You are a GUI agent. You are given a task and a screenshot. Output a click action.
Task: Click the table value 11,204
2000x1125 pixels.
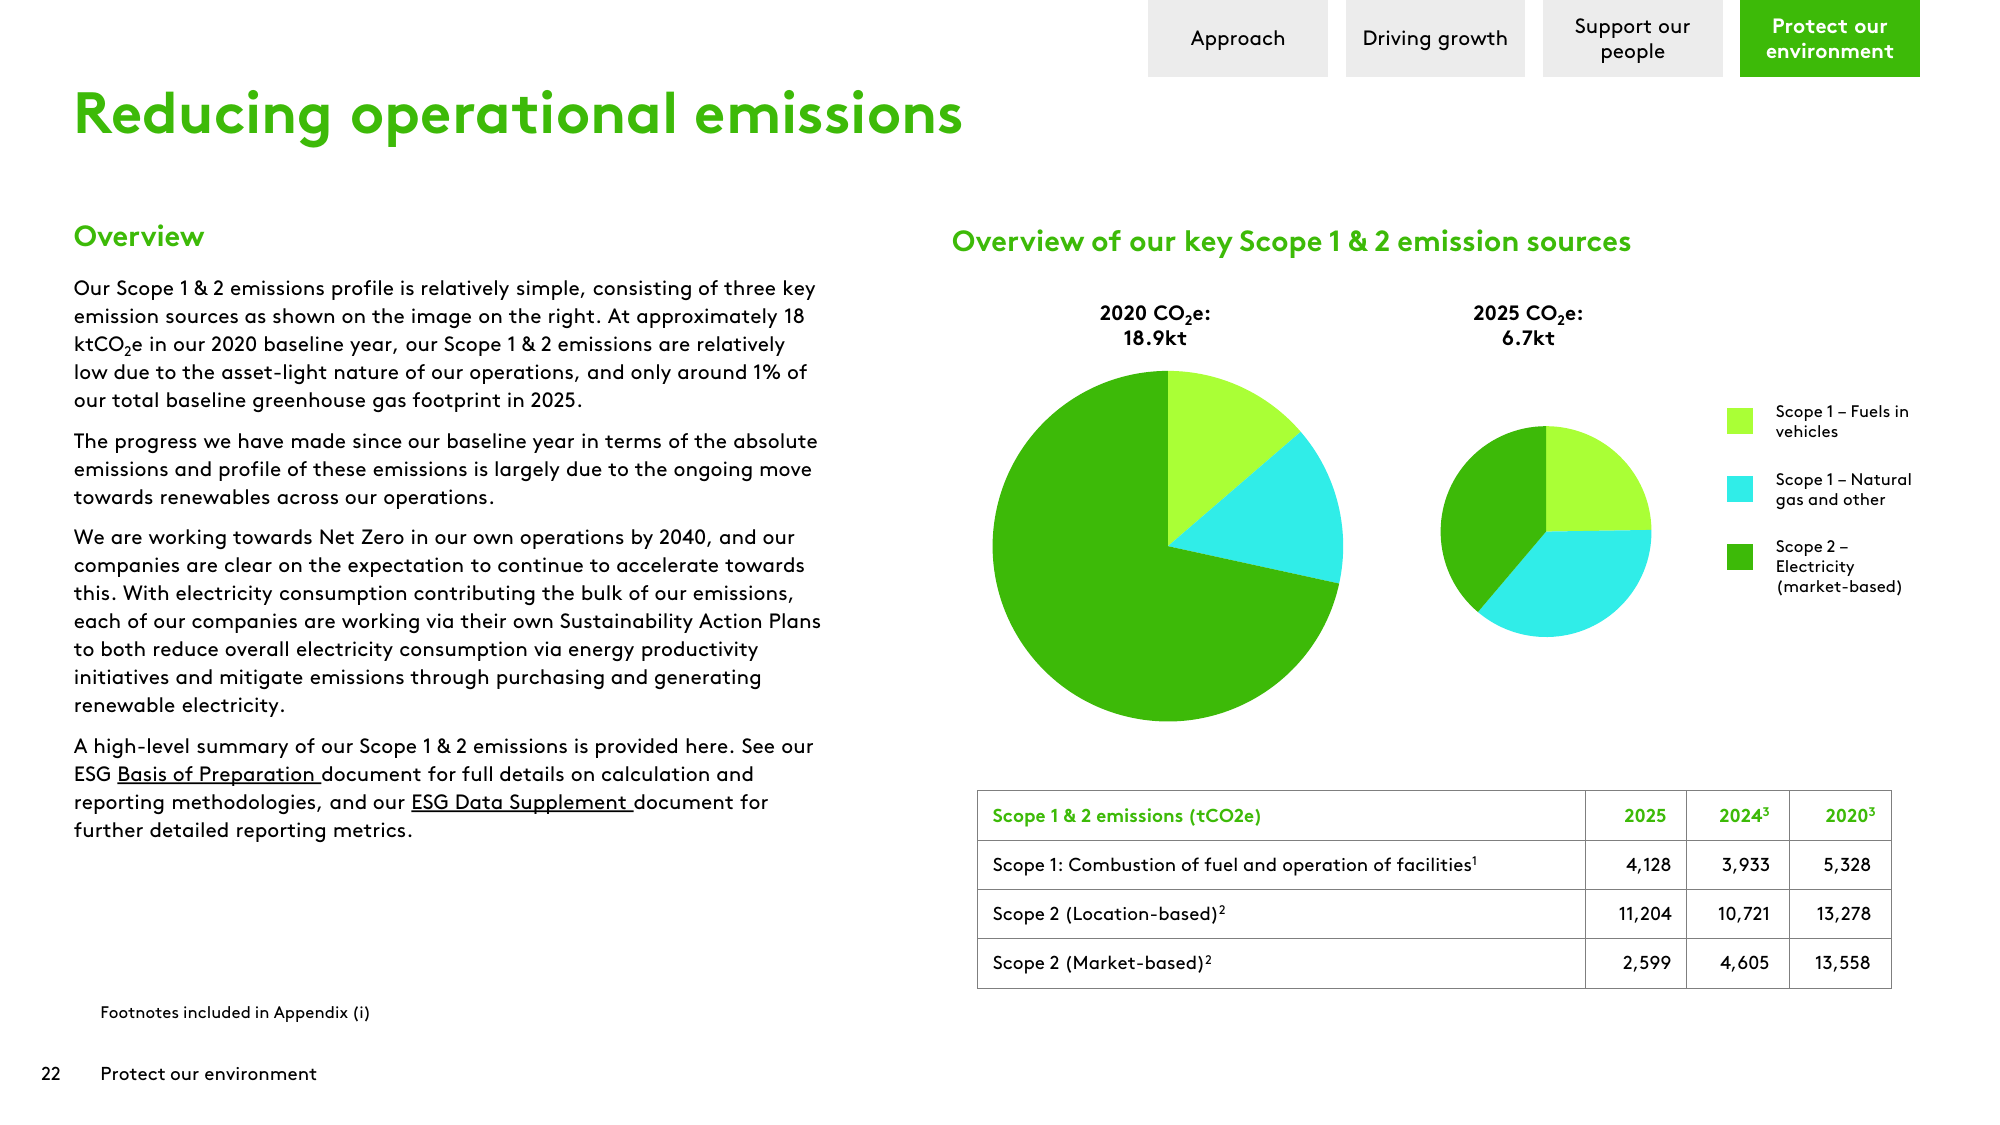pyautogui.click(x=1645, y=914)
